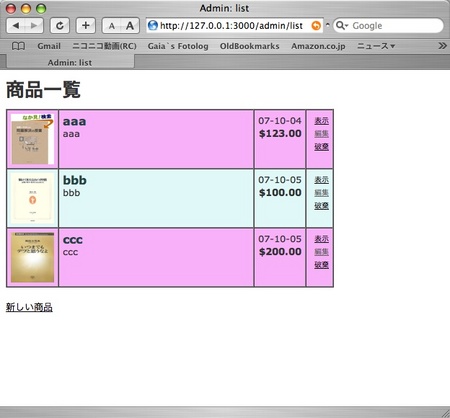Click the address bar URL field

click(x=231, y=26)
